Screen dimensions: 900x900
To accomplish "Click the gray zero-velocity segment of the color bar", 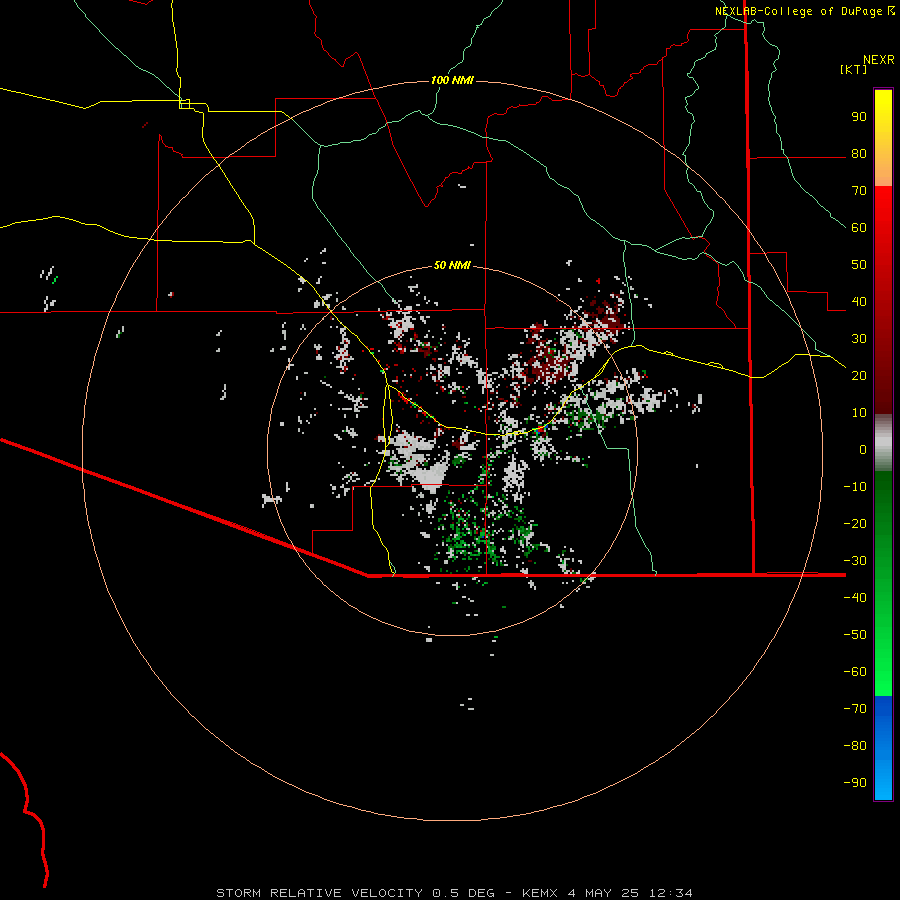I will [883, 443].
